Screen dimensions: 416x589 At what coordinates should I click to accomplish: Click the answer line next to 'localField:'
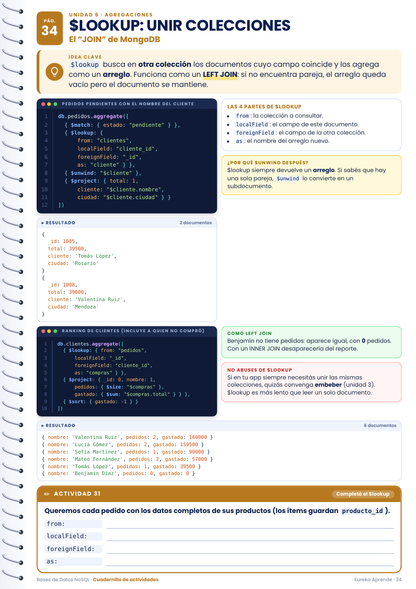pyautogui.click(x=250, y=536)
